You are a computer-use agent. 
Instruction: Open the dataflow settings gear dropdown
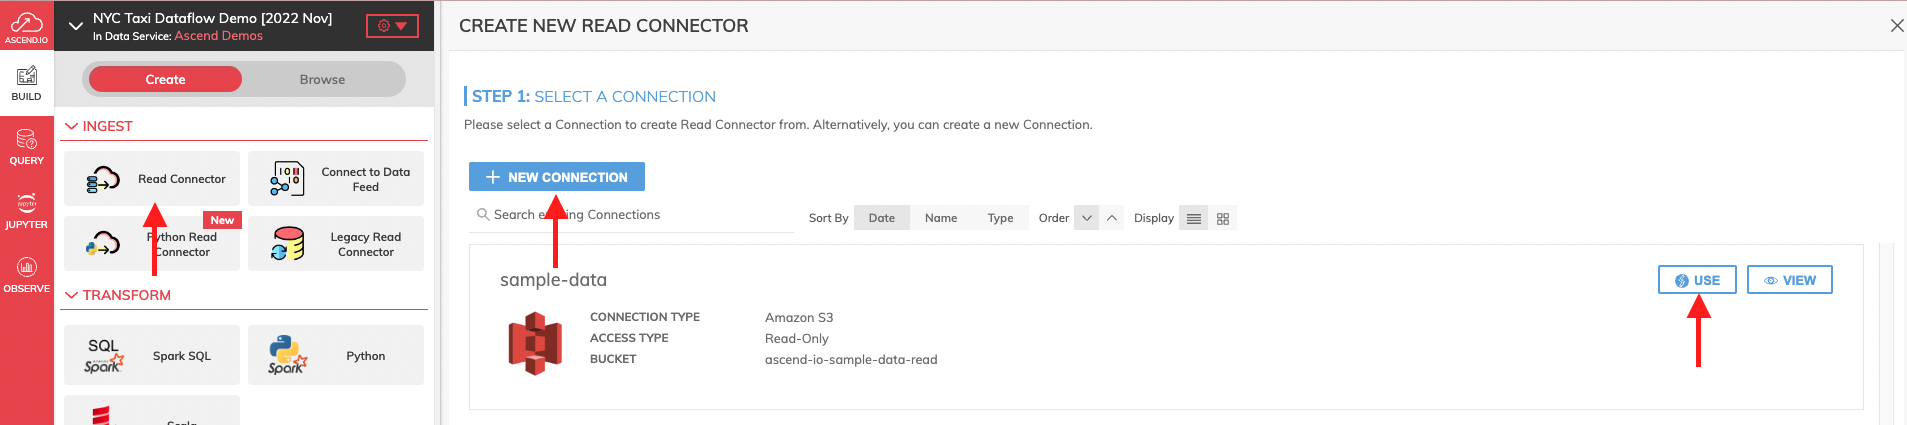tap(392, 26)
